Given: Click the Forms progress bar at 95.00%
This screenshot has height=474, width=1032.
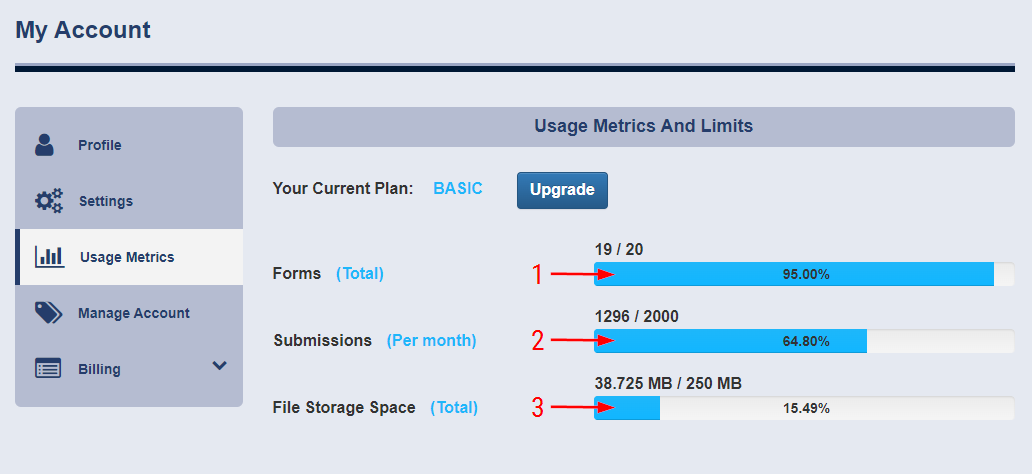Looking at the screenshot, I should 804,274.
